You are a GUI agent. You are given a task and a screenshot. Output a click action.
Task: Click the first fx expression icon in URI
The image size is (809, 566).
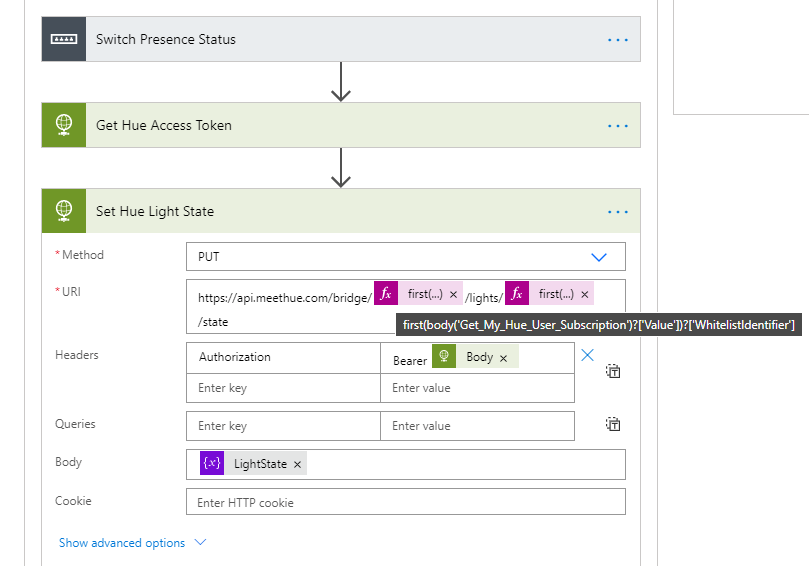point(385,294)
